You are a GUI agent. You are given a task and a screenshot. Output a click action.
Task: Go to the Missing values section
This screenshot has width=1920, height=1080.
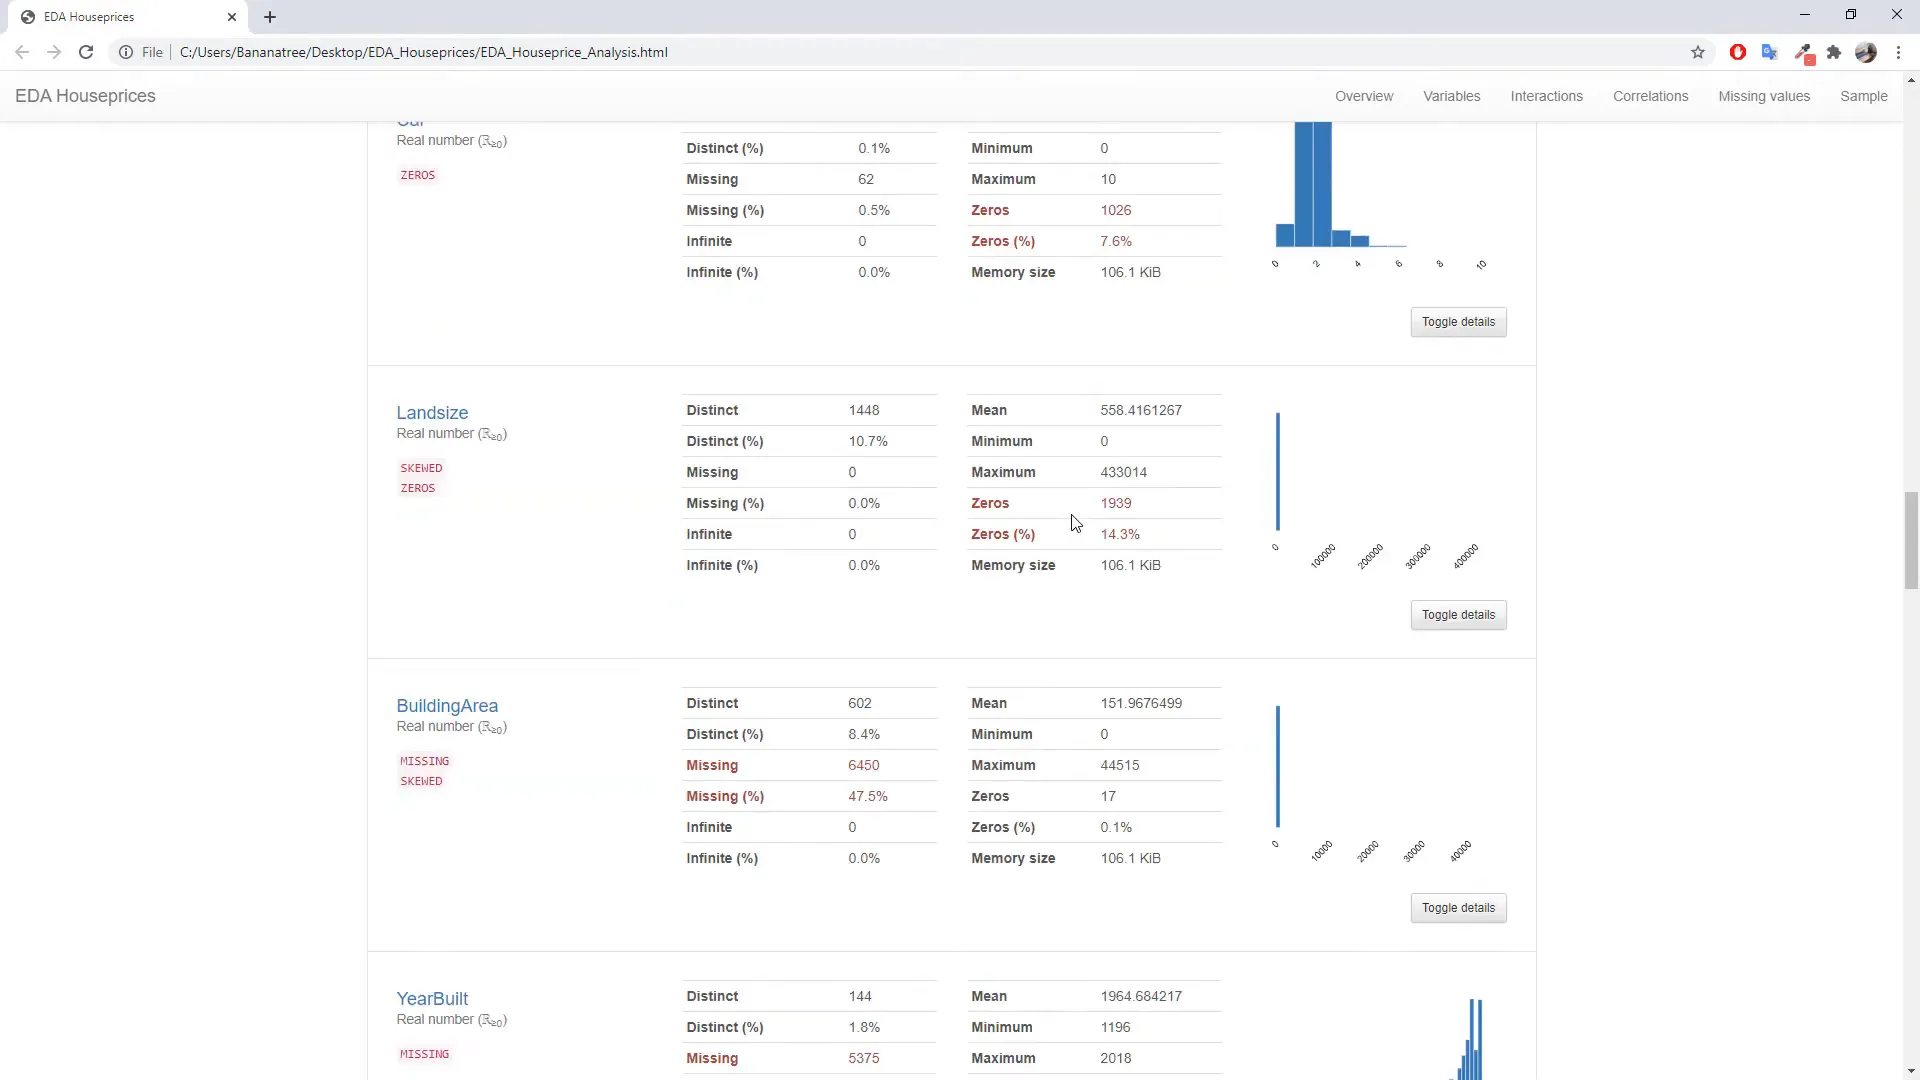point(1763,96)
